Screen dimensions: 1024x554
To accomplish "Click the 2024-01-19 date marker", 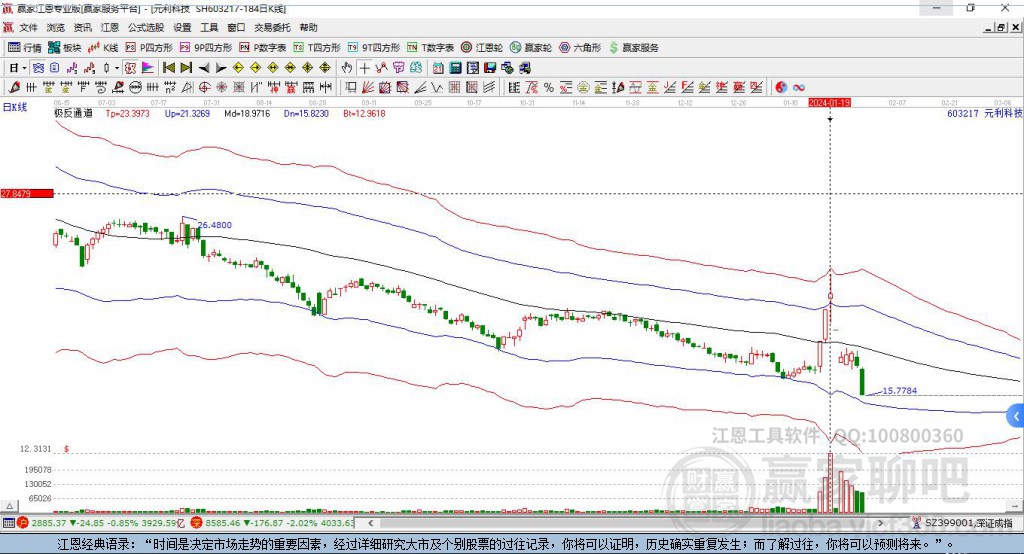I will [829, 103].
